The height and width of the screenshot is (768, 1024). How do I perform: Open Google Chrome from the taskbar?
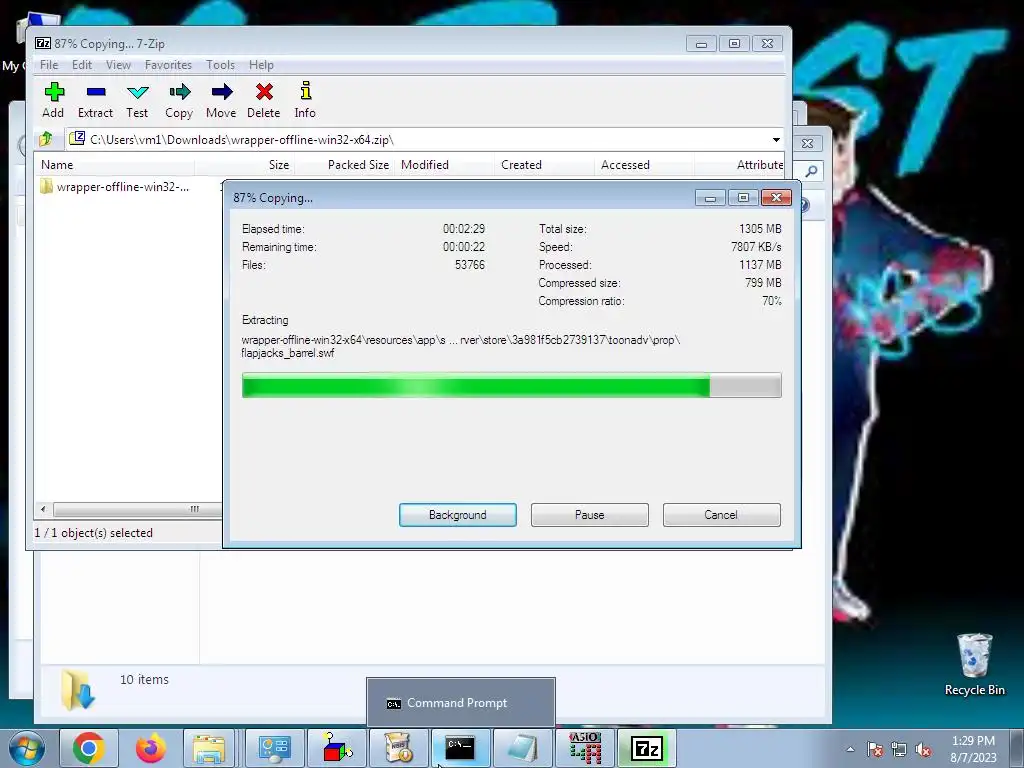coord(89,748)
